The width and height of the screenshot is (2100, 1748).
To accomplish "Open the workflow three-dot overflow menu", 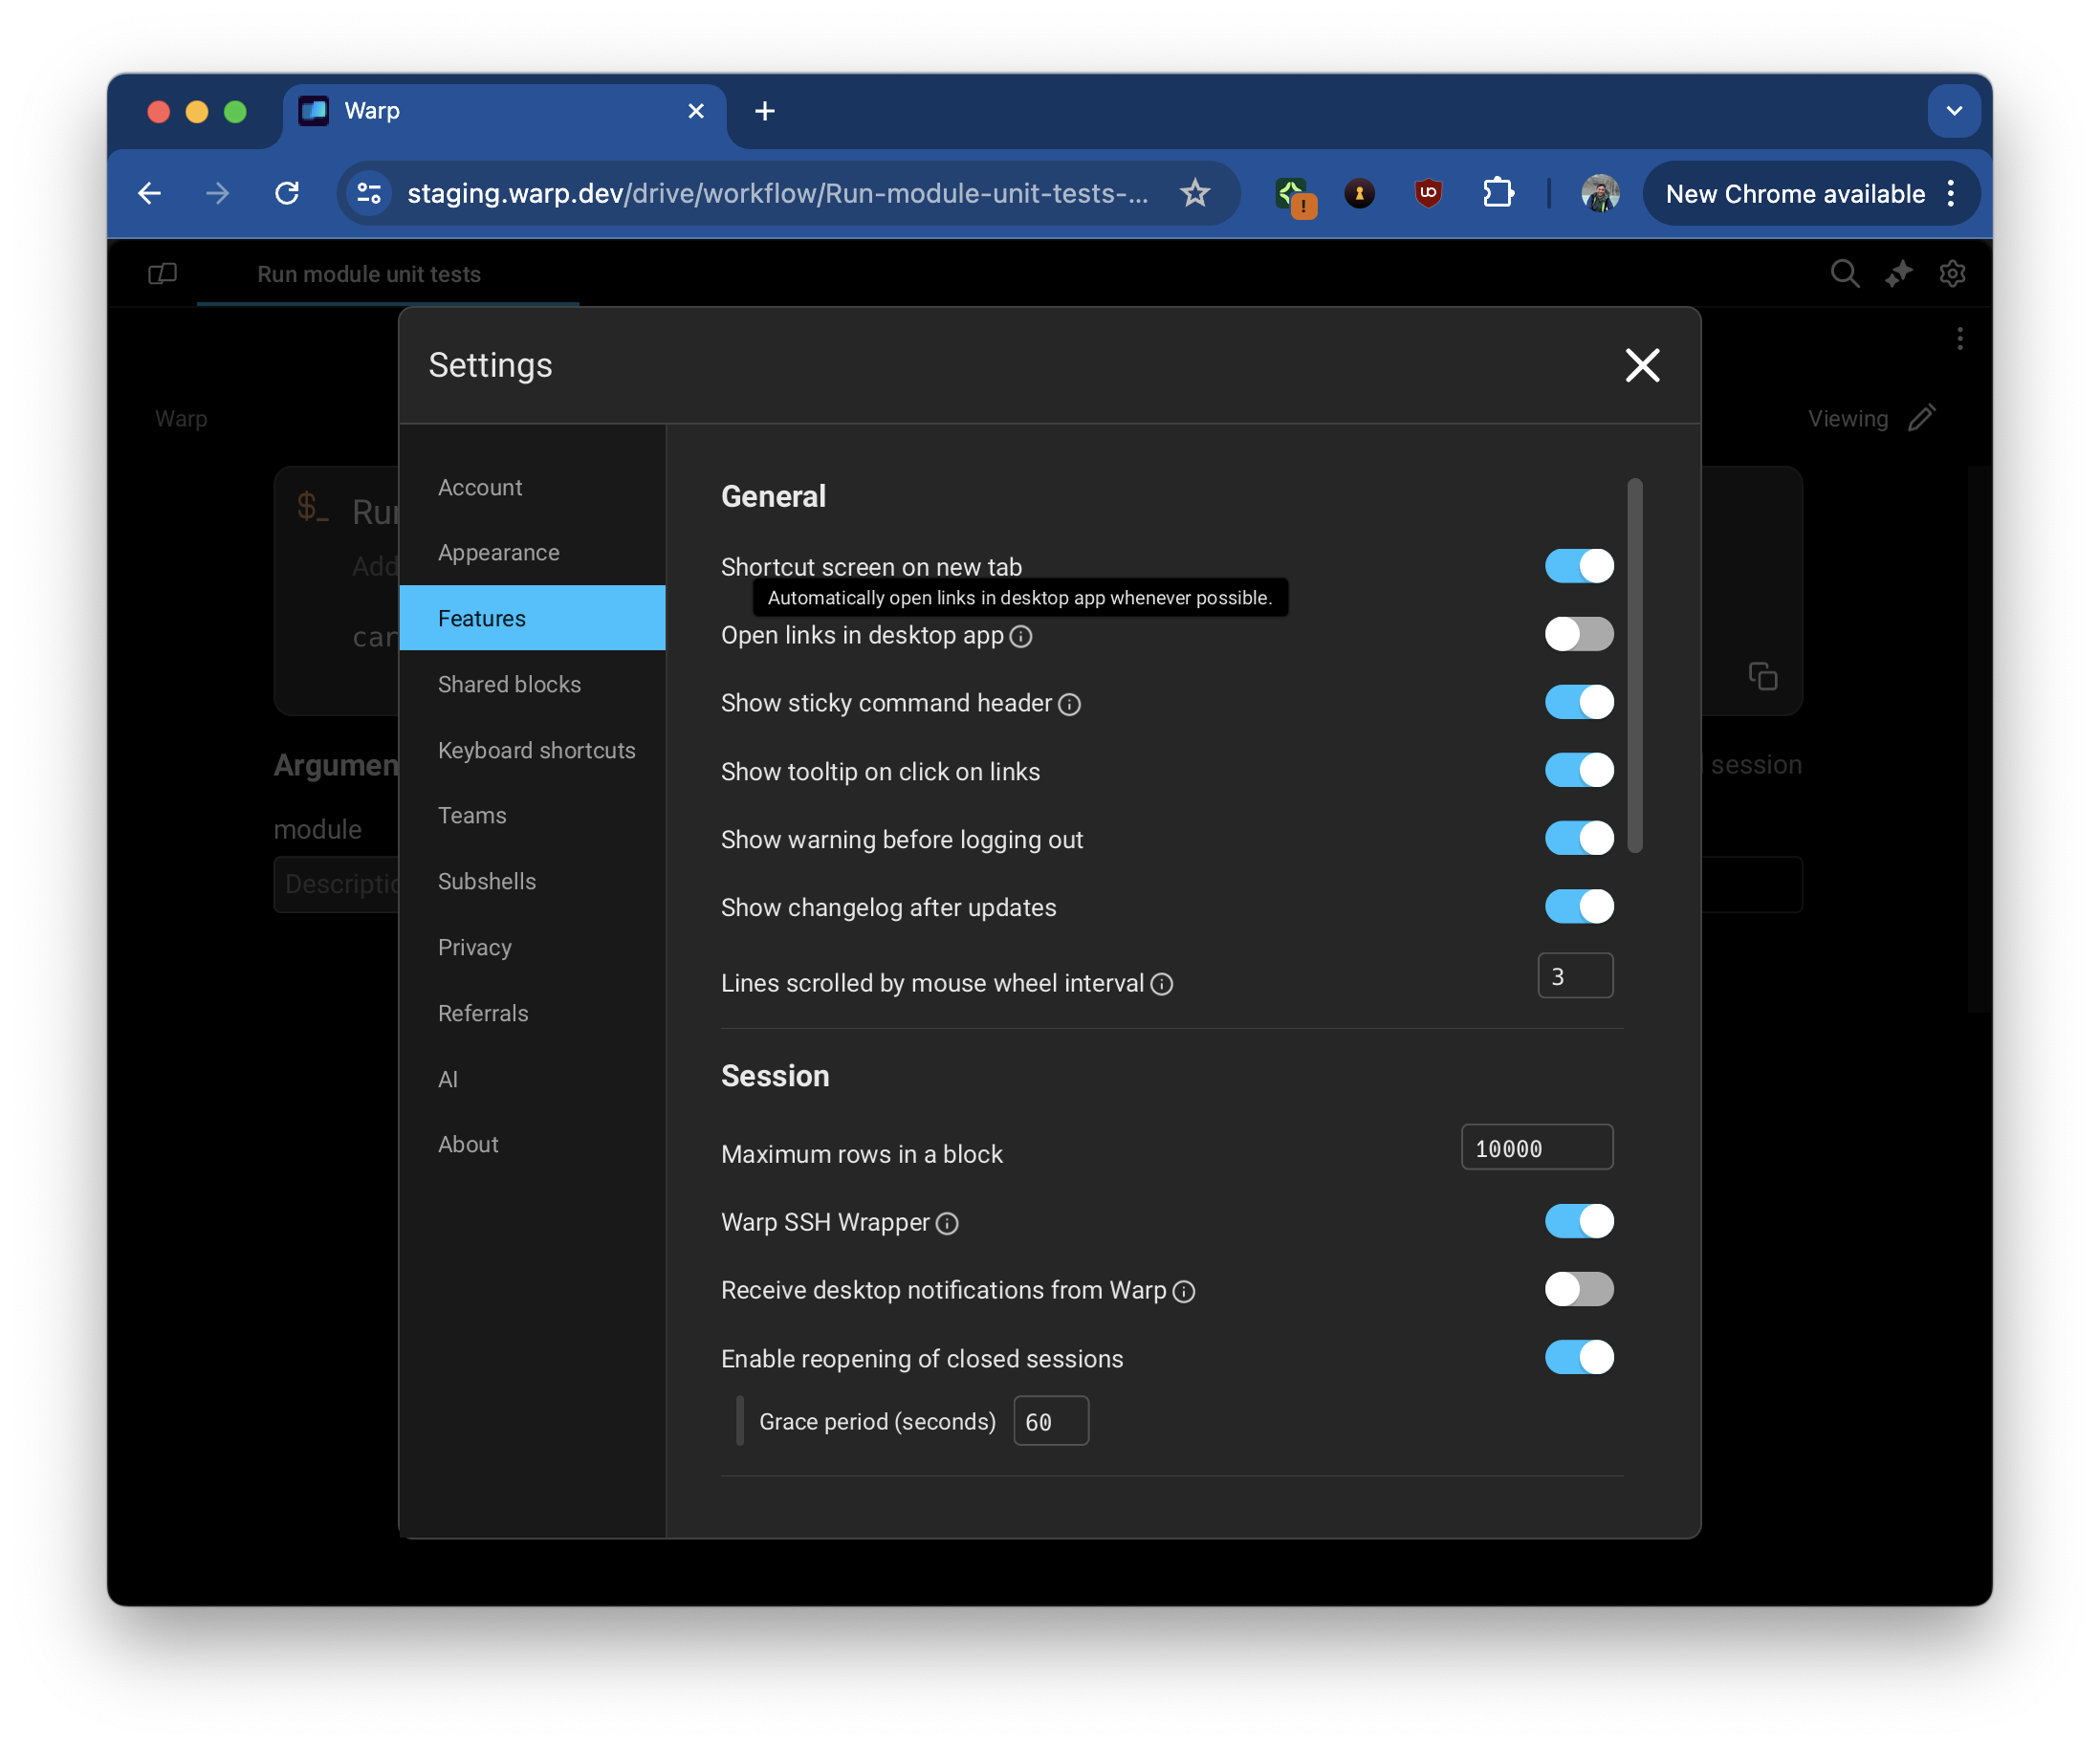I will coord(1959,339).
